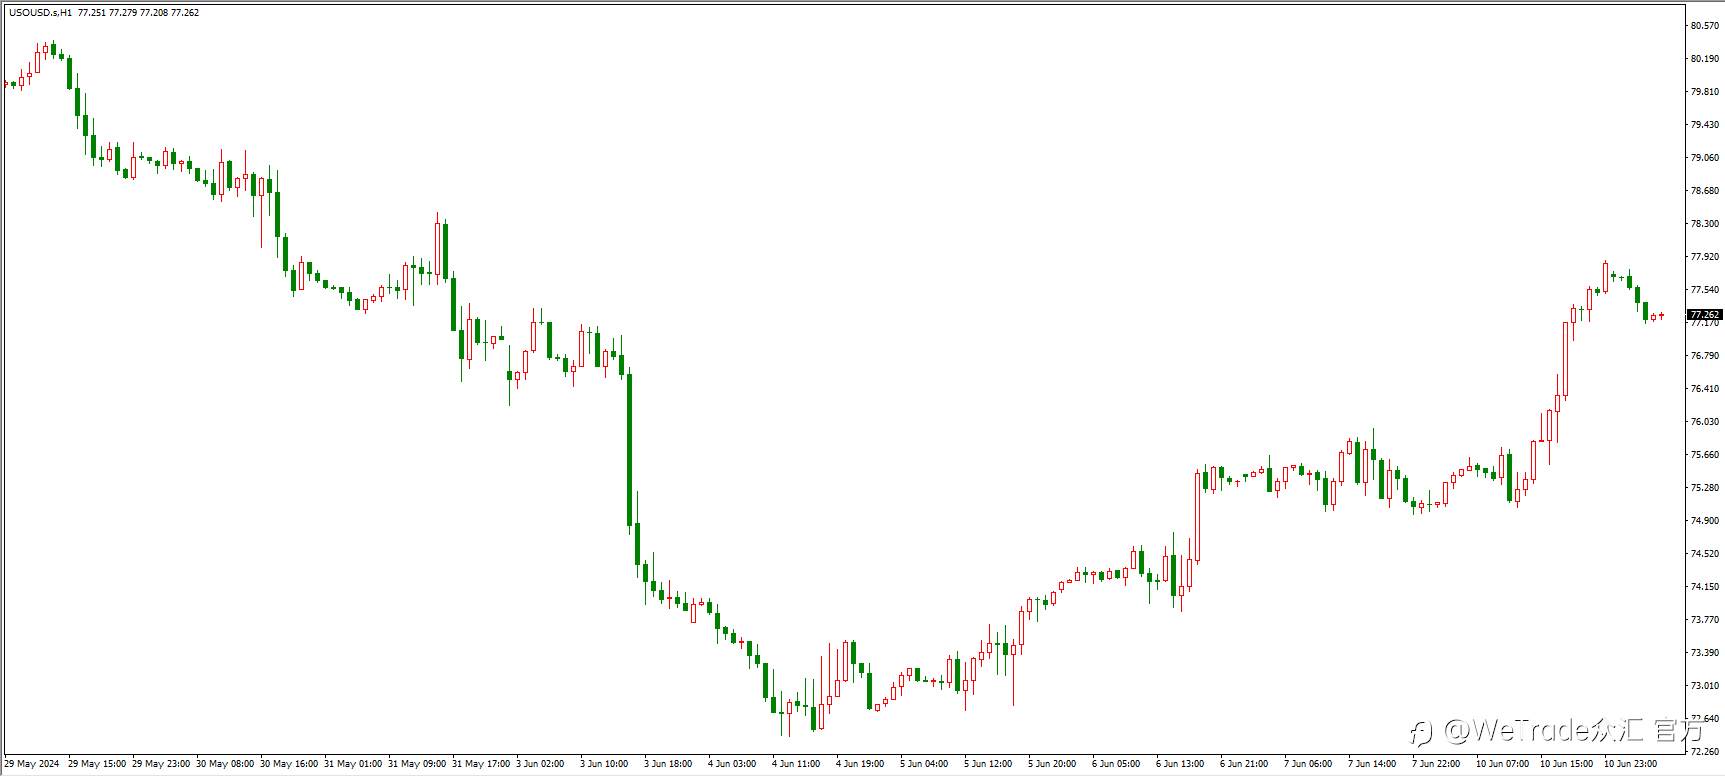Click the 7 Jun 14:00 time label

[1372, 764]
